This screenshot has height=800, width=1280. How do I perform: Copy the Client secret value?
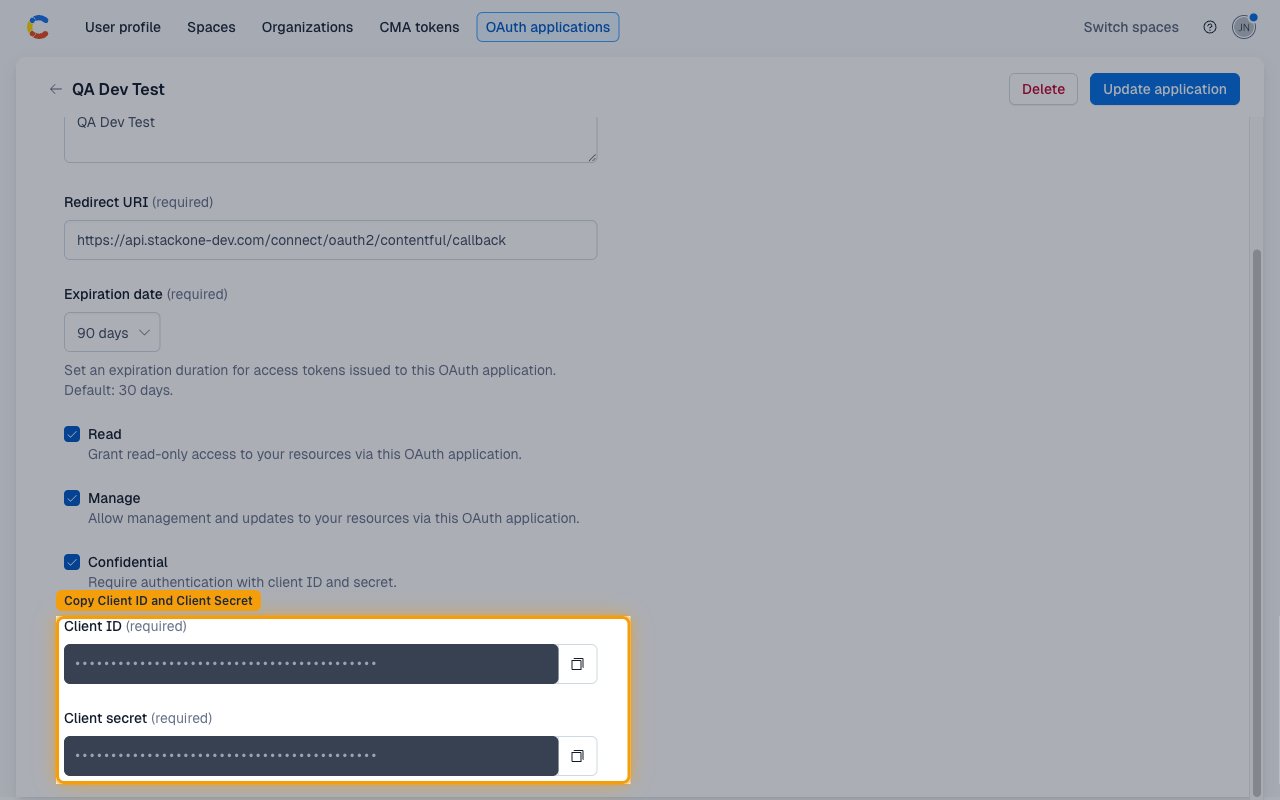click(x=577, y=756)
